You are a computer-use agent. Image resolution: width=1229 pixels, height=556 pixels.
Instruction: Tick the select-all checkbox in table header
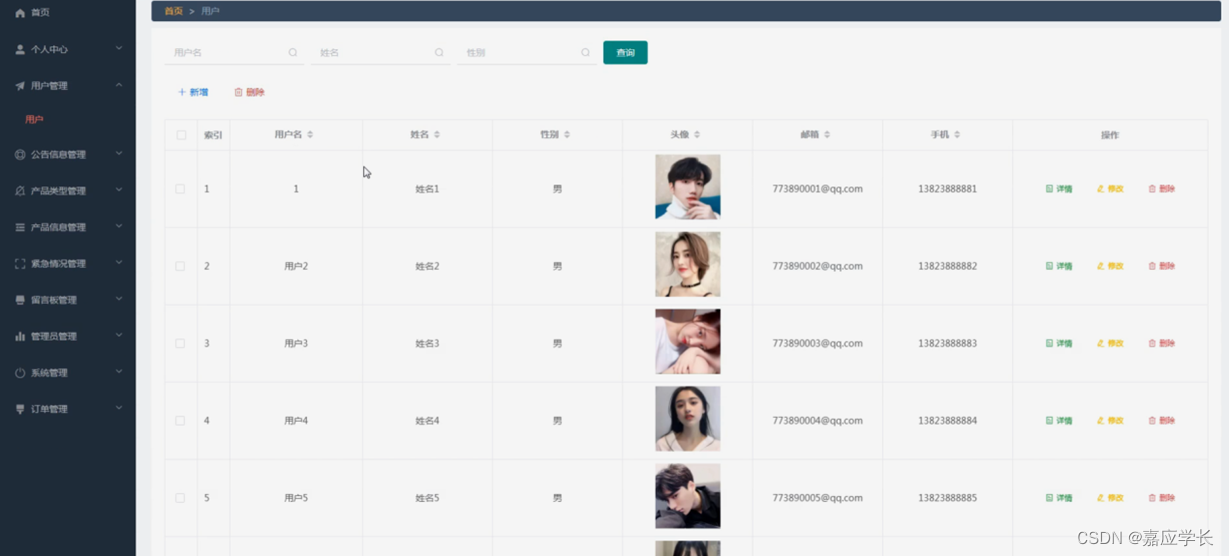pos(181,135)
